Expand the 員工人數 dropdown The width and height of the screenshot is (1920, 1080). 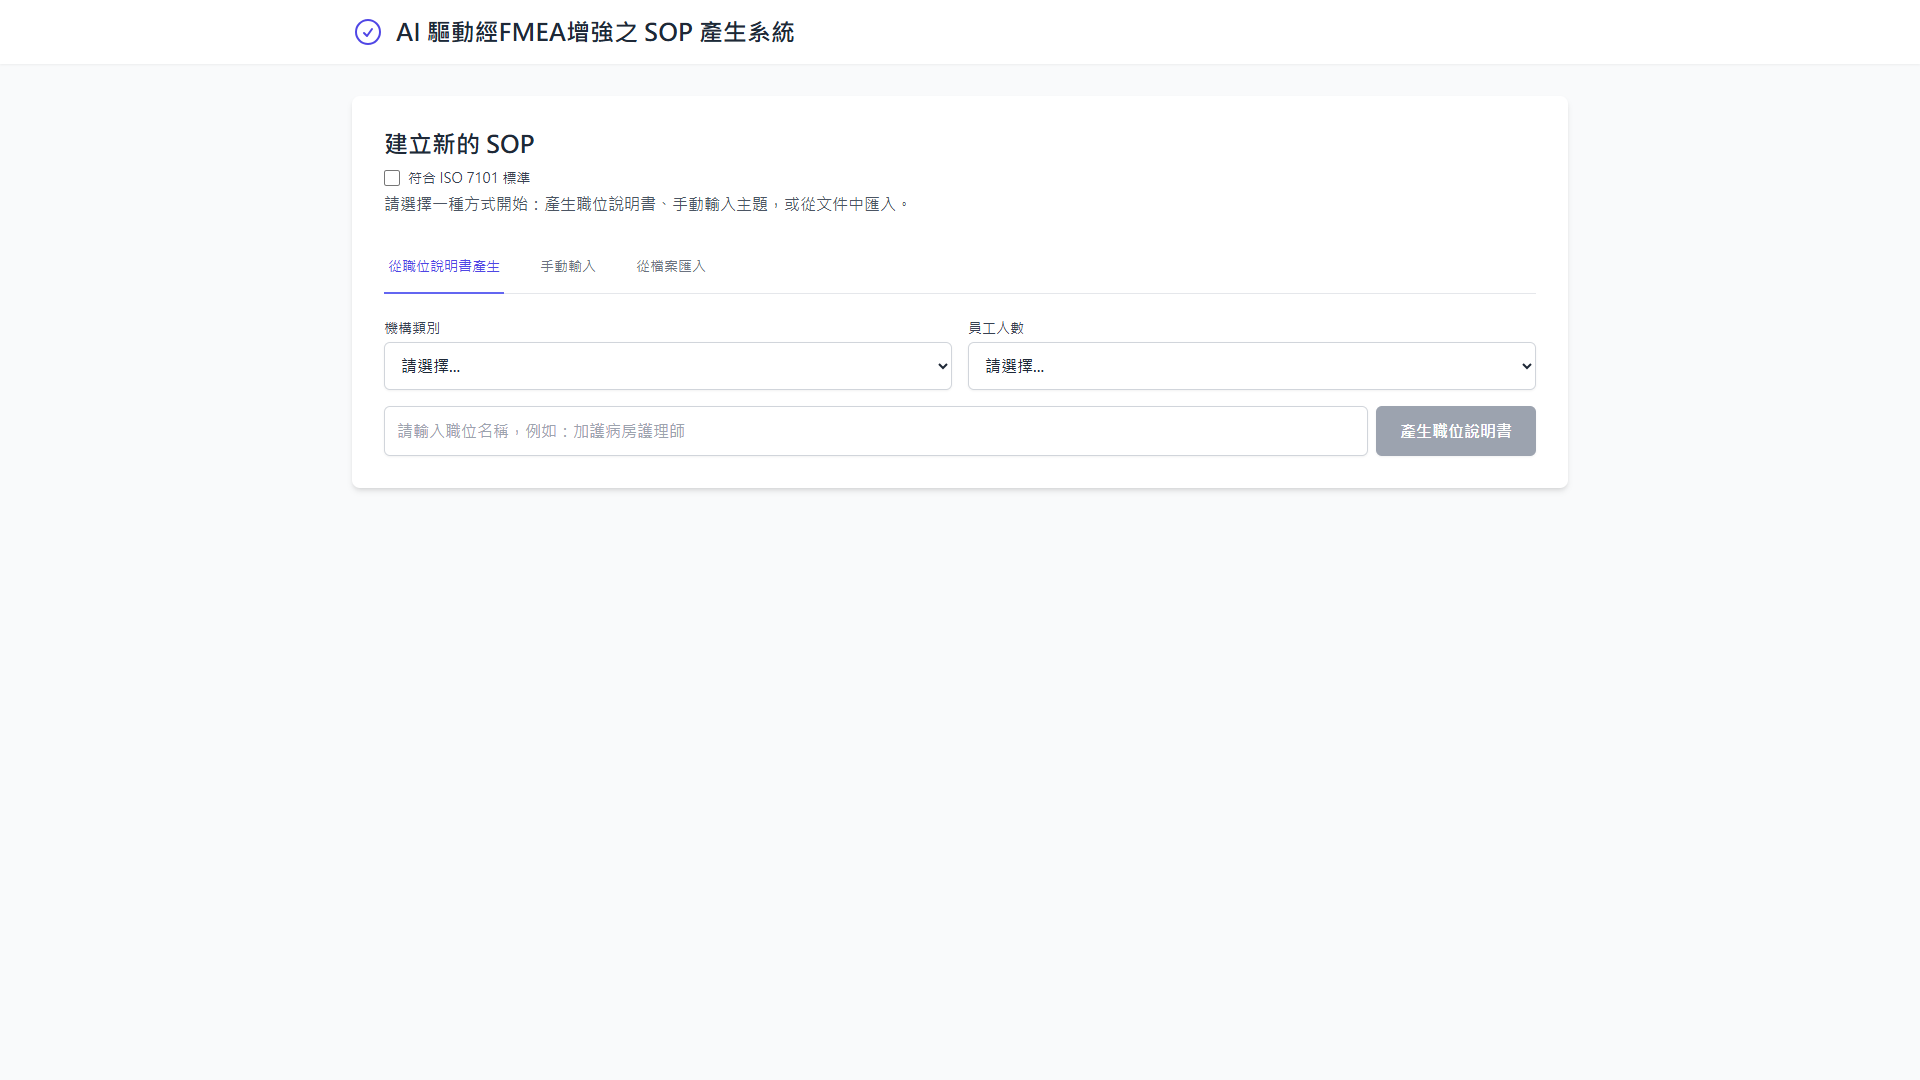tap(1252, 366)
